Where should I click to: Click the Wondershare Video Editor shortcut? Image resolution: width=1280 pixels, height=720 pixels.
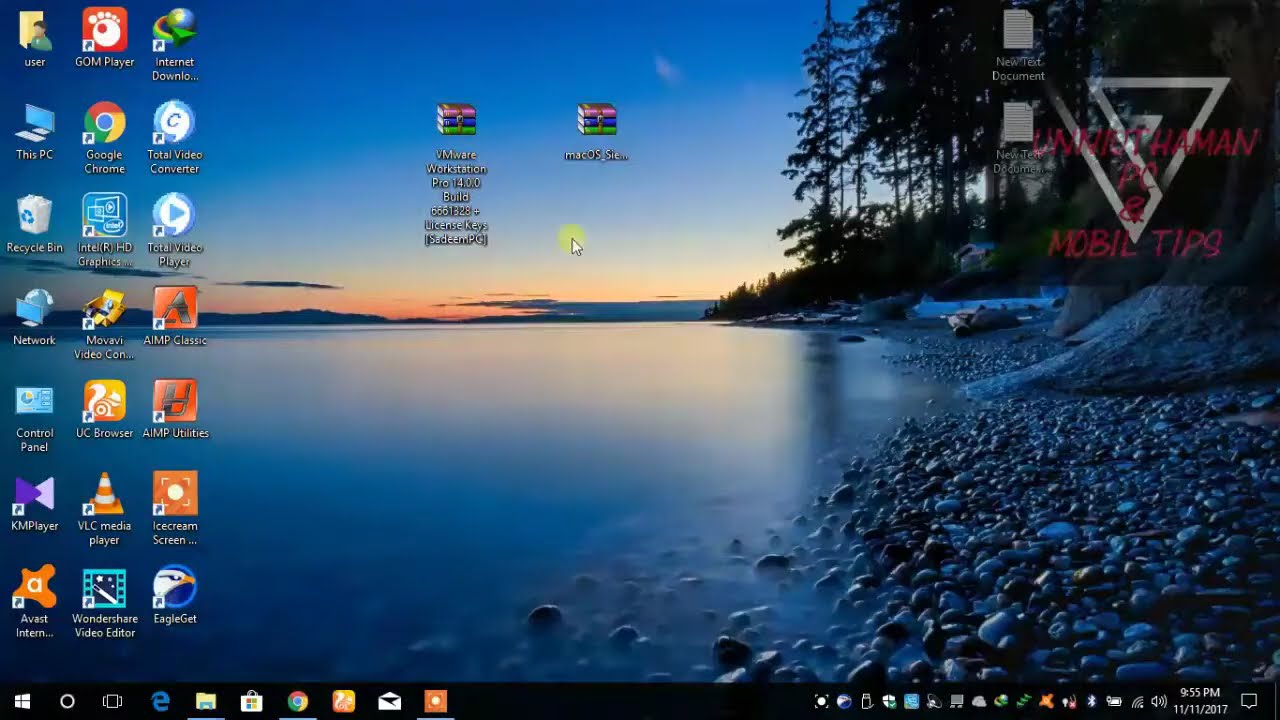104,589
